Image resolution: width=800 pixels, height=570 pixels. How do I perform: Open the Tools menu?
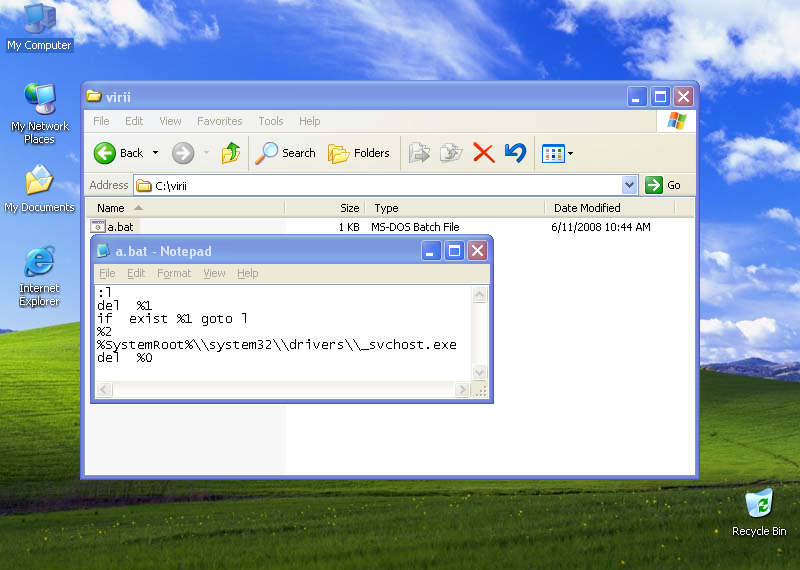click(270, 121)
